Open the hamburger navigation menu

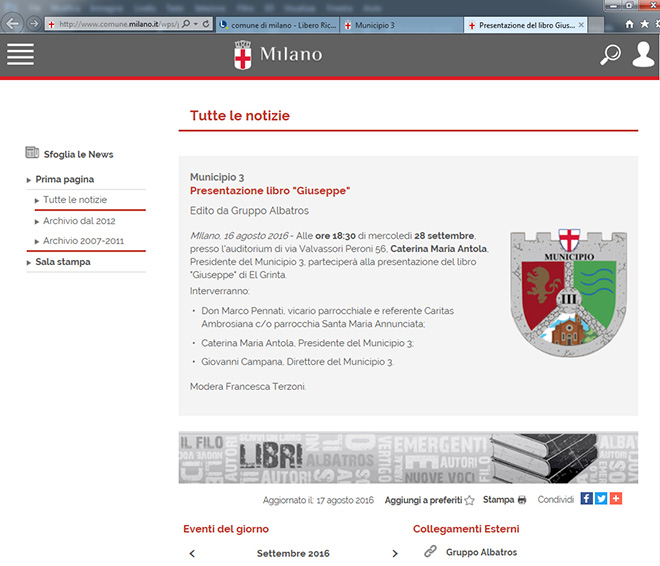(x=20, y=55)
